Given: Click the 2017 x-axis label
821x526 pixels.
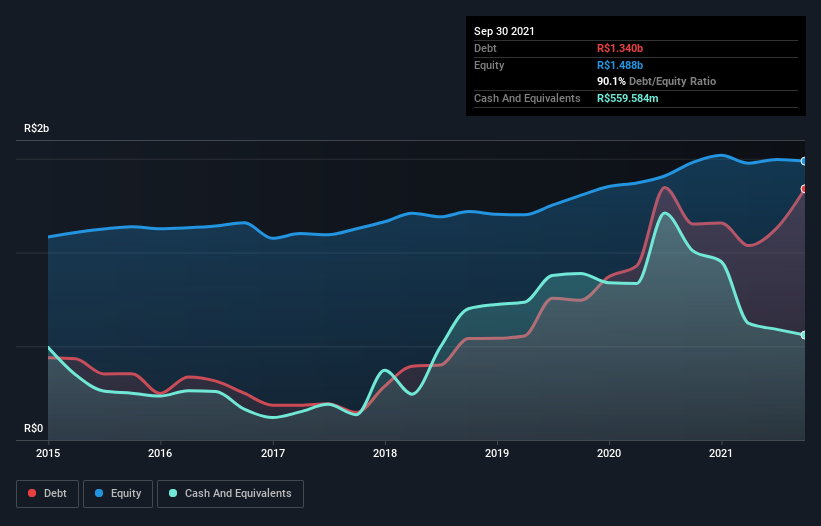Looking at the screenshot, I should click(x=273, y=453).
